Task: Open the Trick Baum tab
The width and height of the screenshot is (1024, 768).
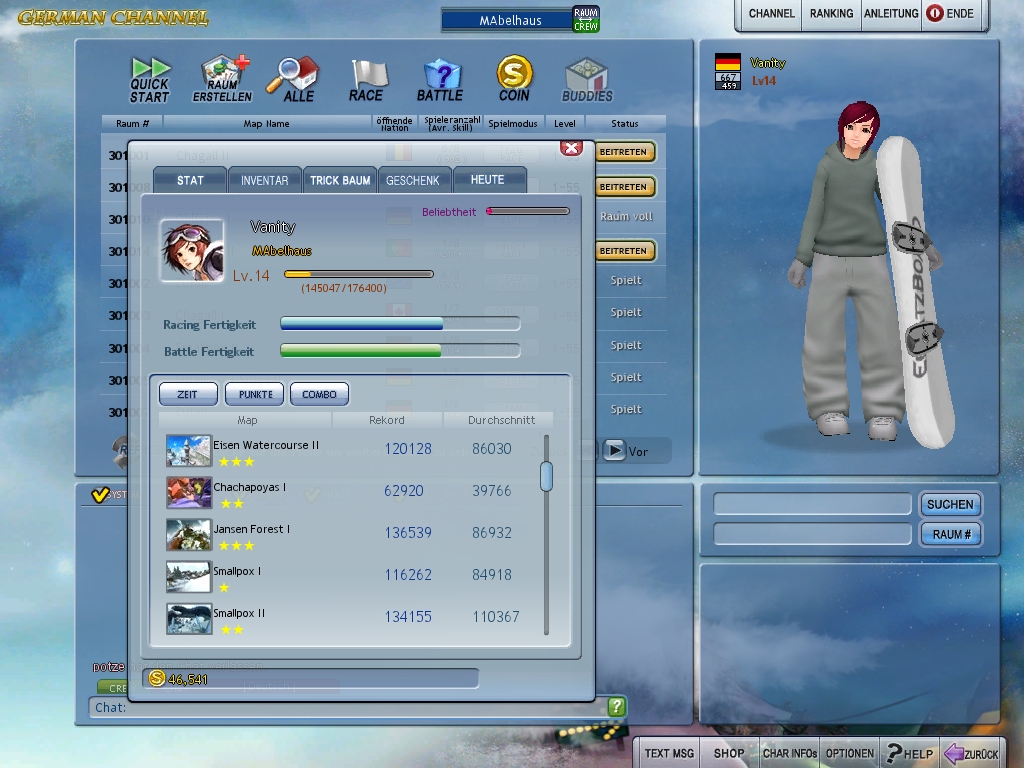Action: point(340,180)
